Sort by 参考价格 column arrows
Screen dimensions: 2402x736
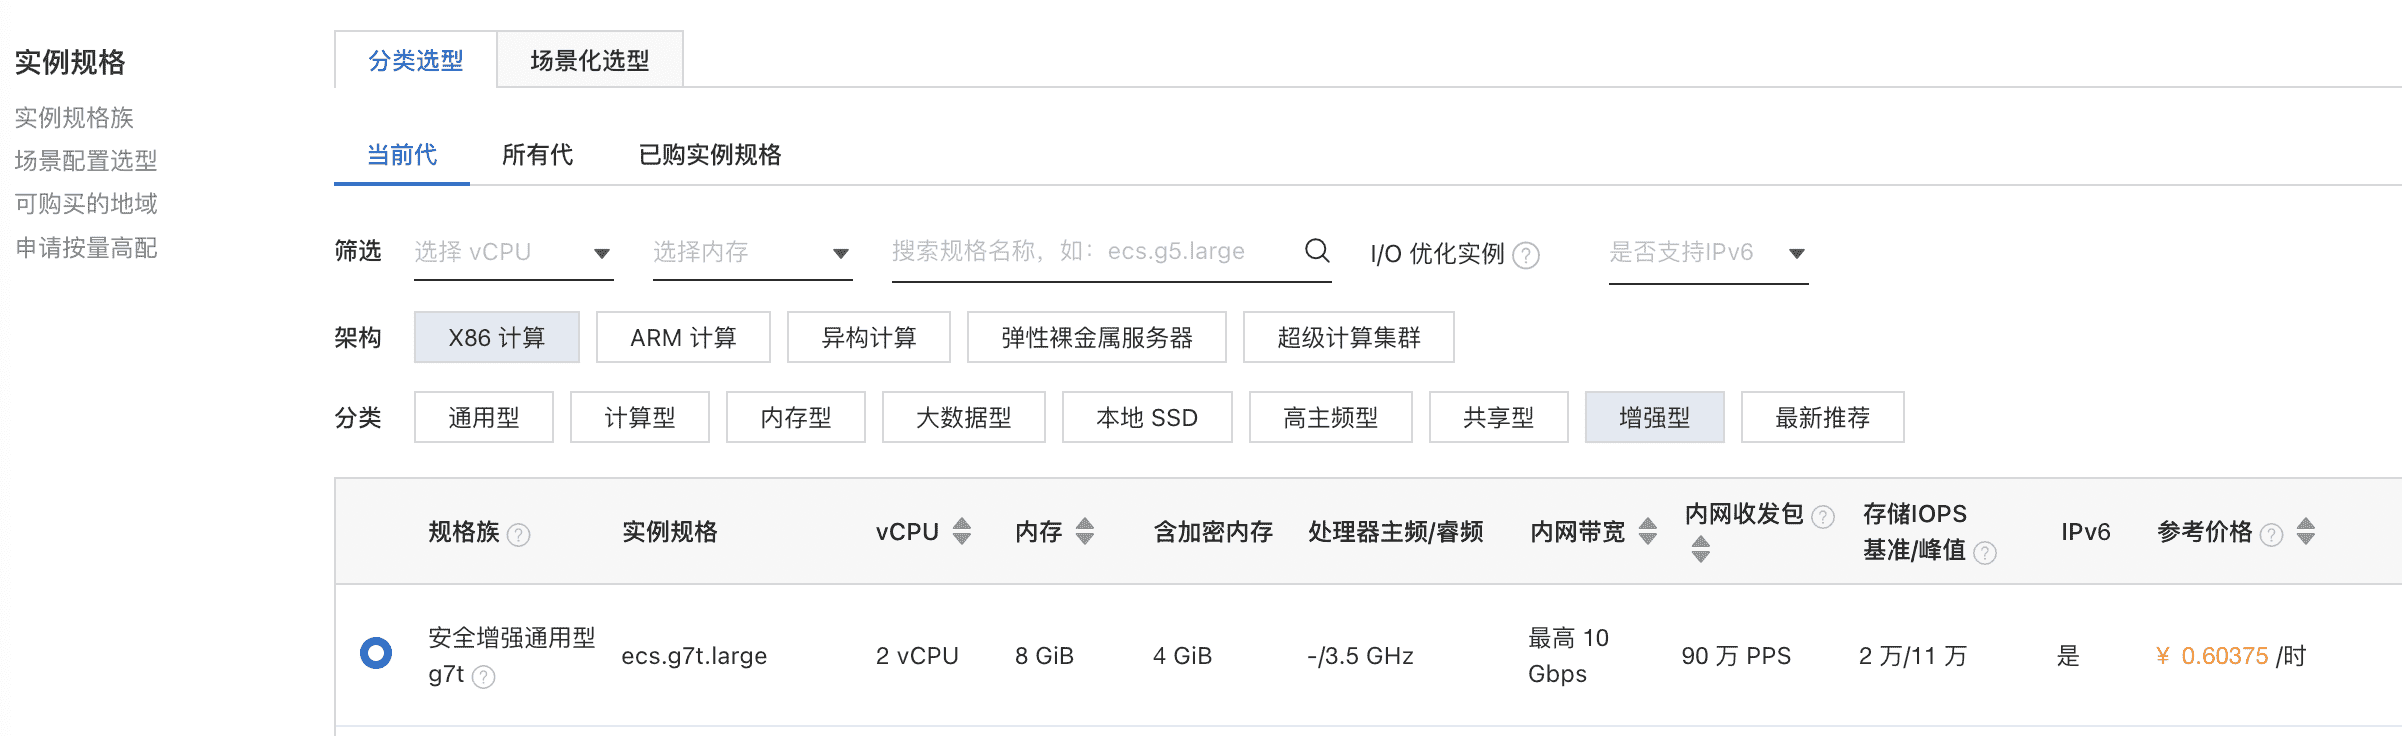[x=2306, y=531]
